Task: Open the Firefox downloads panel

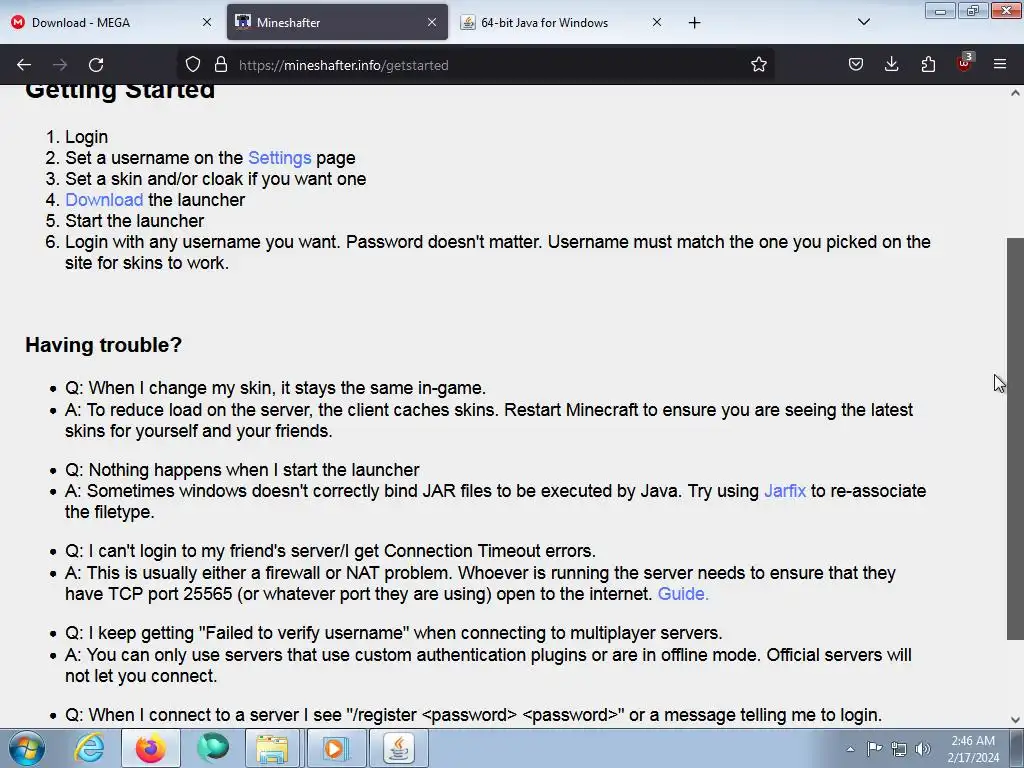Action: point(891,65)
